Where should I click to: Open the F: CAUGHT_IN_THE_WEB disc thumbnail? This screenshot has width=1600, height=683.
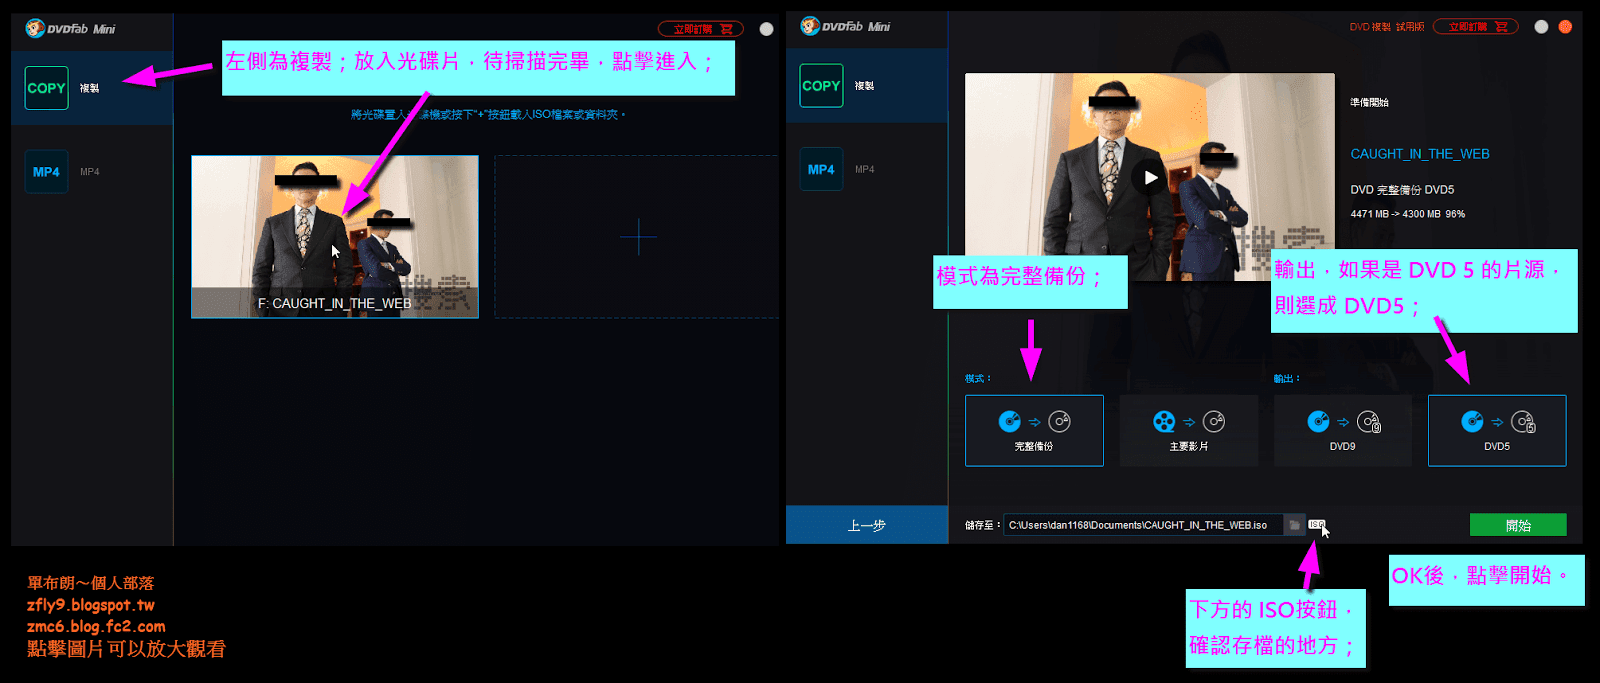coord(335,237)
